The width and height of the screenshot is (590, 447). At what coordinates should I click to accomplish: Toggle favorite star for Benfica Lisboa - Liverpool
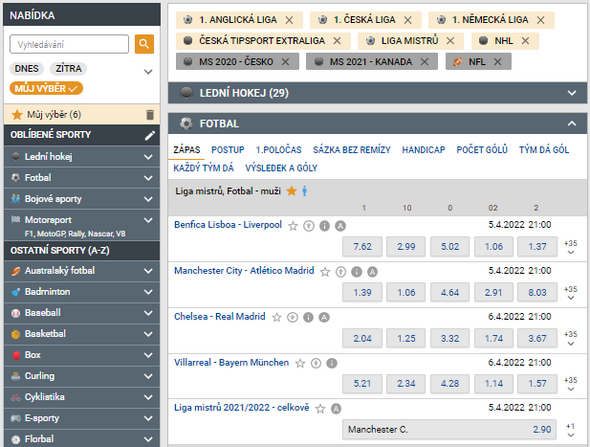(x=293, y=226)
